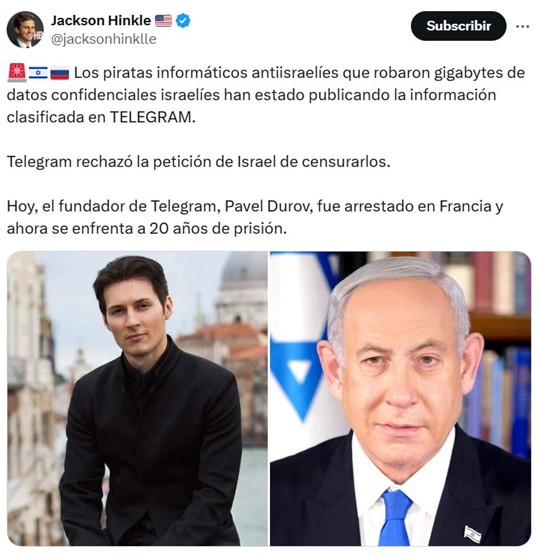Open the right photo with the Israeli flag
This screenshot has height=555, width=537.
click(x=400, y=399)
